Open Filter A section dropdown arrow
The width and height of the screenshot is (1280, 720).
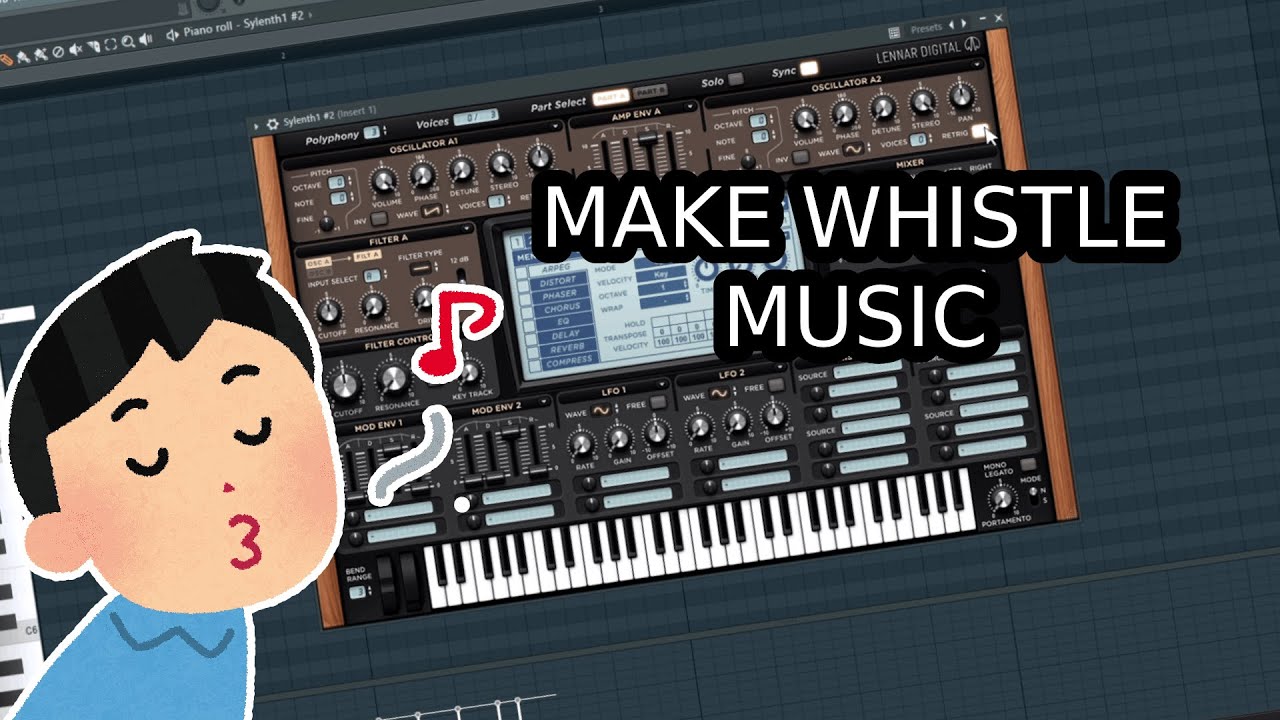[467, 227]
